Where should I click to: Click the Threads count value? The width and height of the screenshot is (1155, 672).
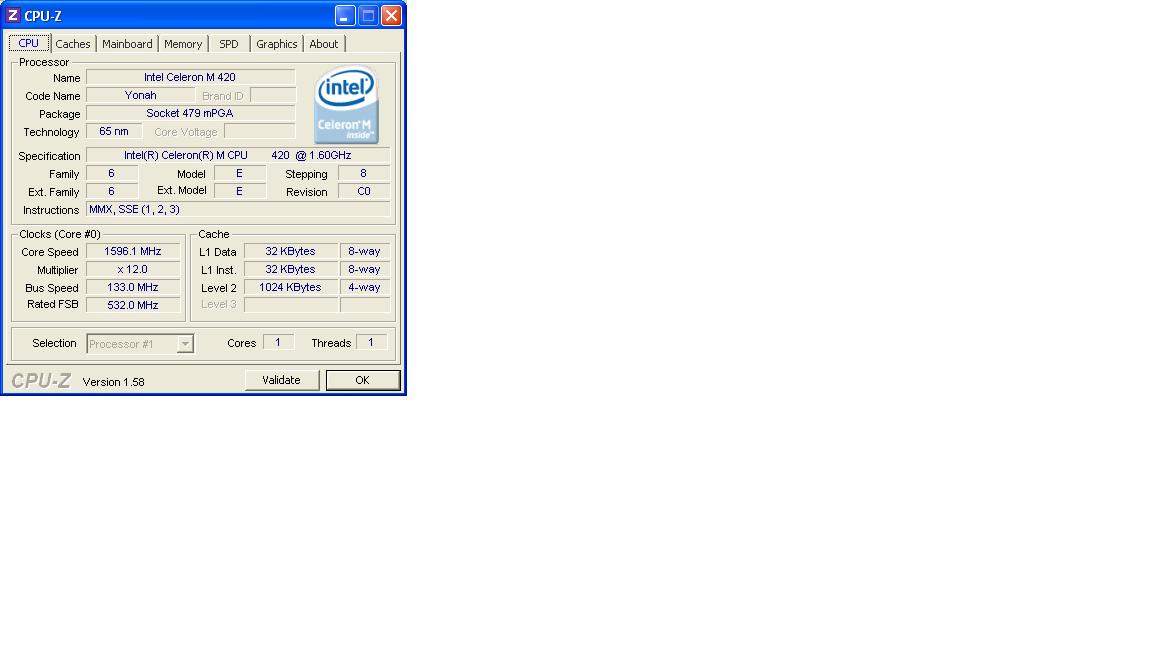tap(371, 343)
